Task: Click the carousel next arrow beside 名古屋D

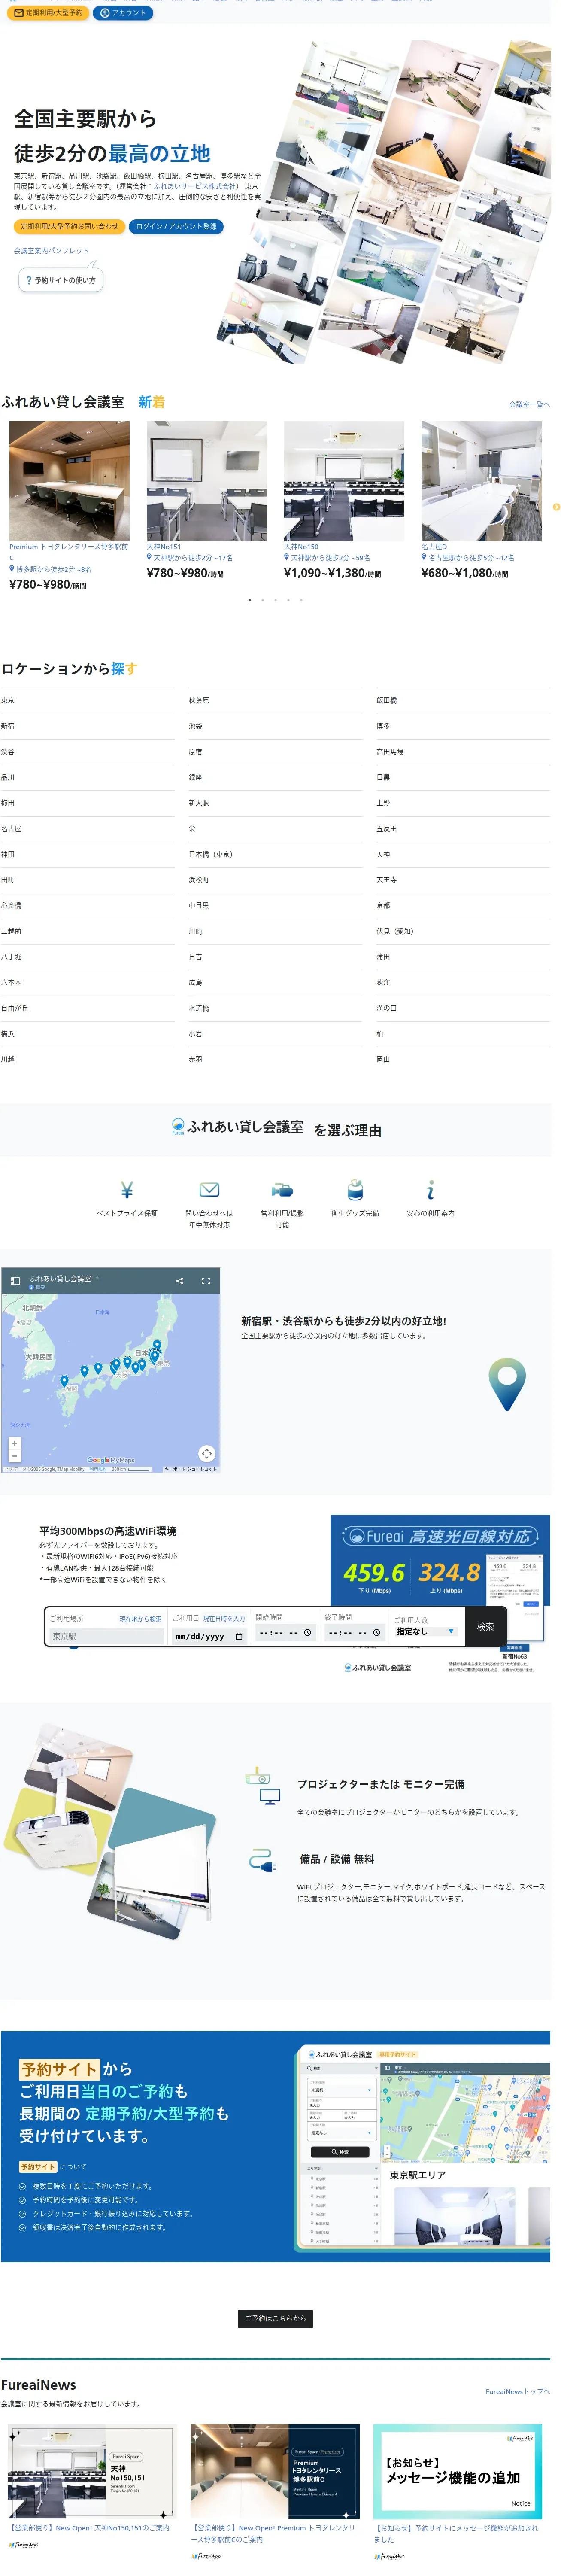Action: click(x=556, y=507)
